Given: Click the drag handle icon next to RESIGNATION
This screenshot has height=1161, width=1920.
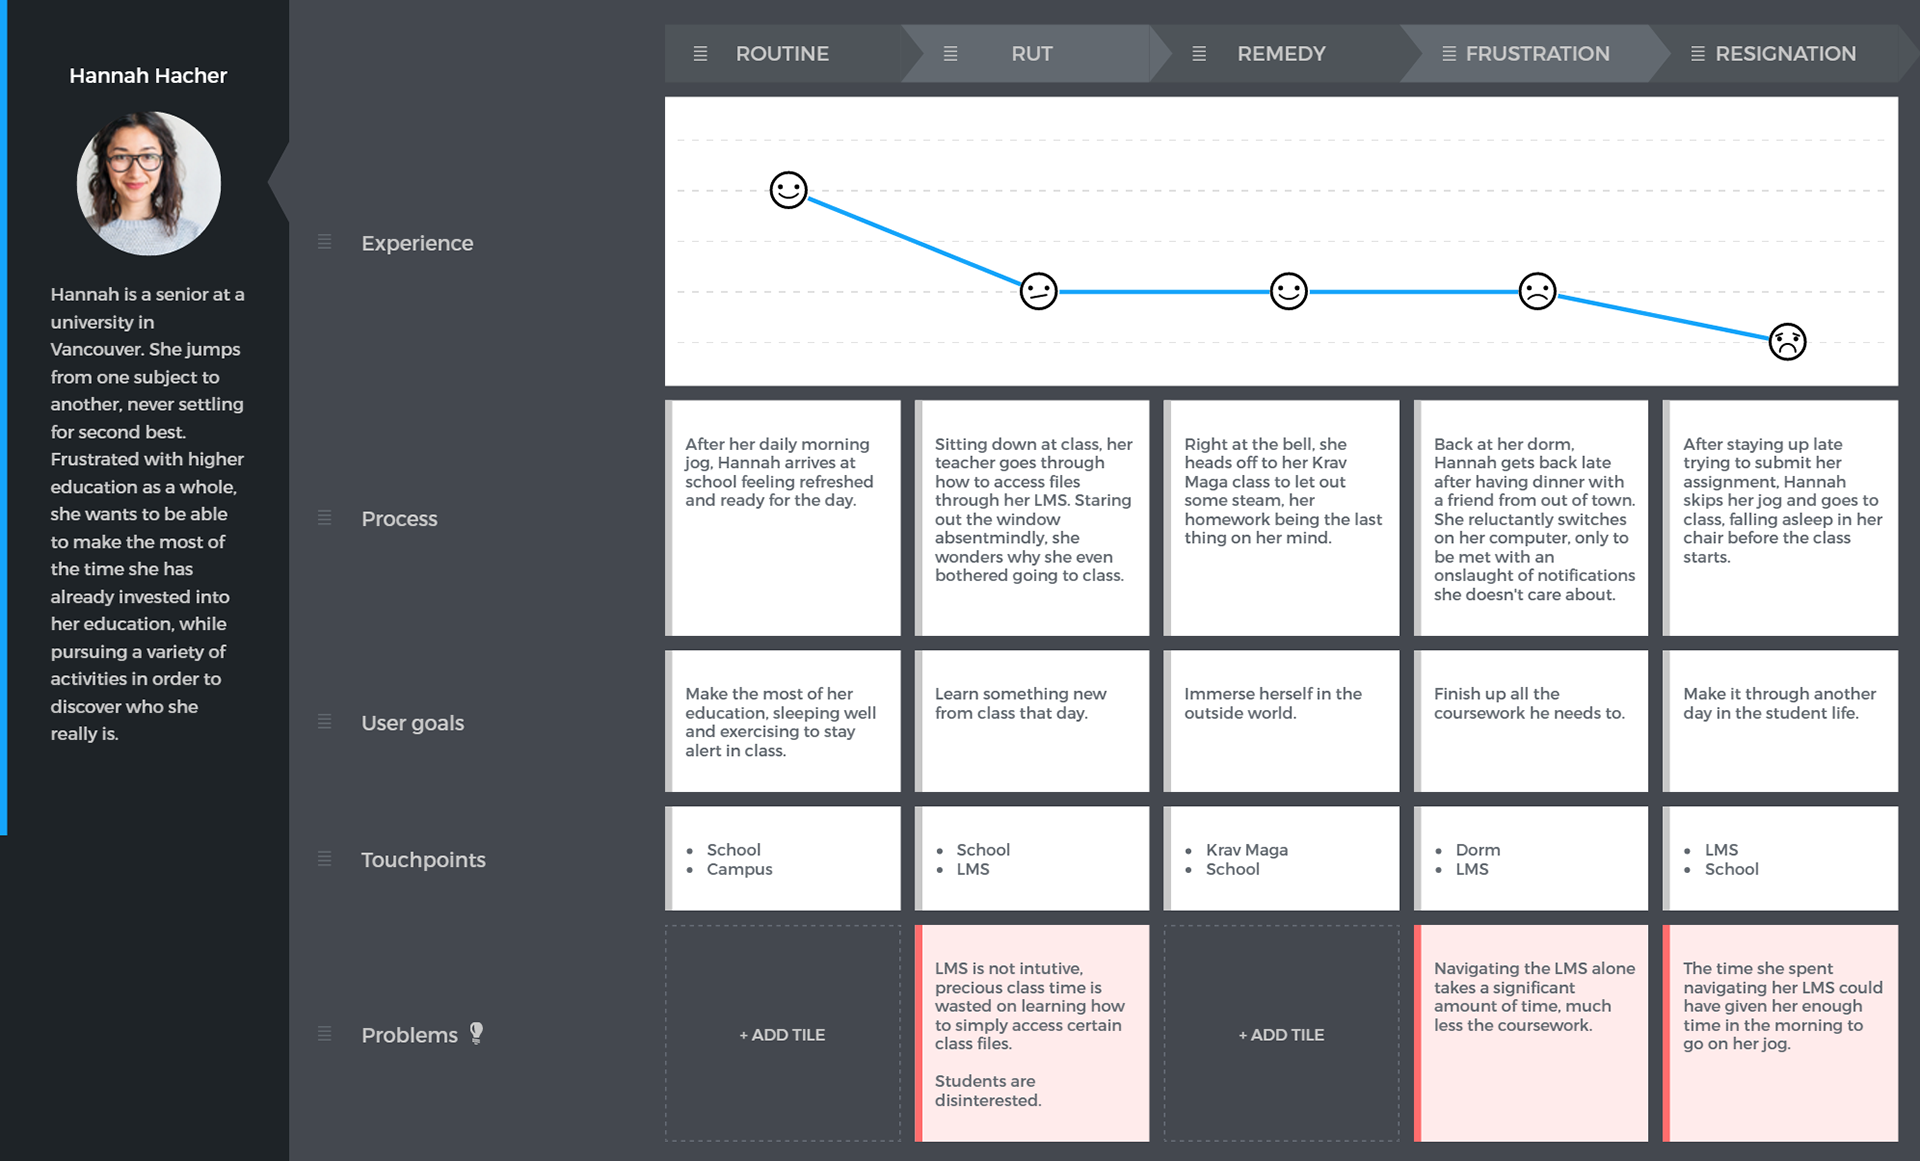Looking at the screenshot, I should coord(1697,54).
